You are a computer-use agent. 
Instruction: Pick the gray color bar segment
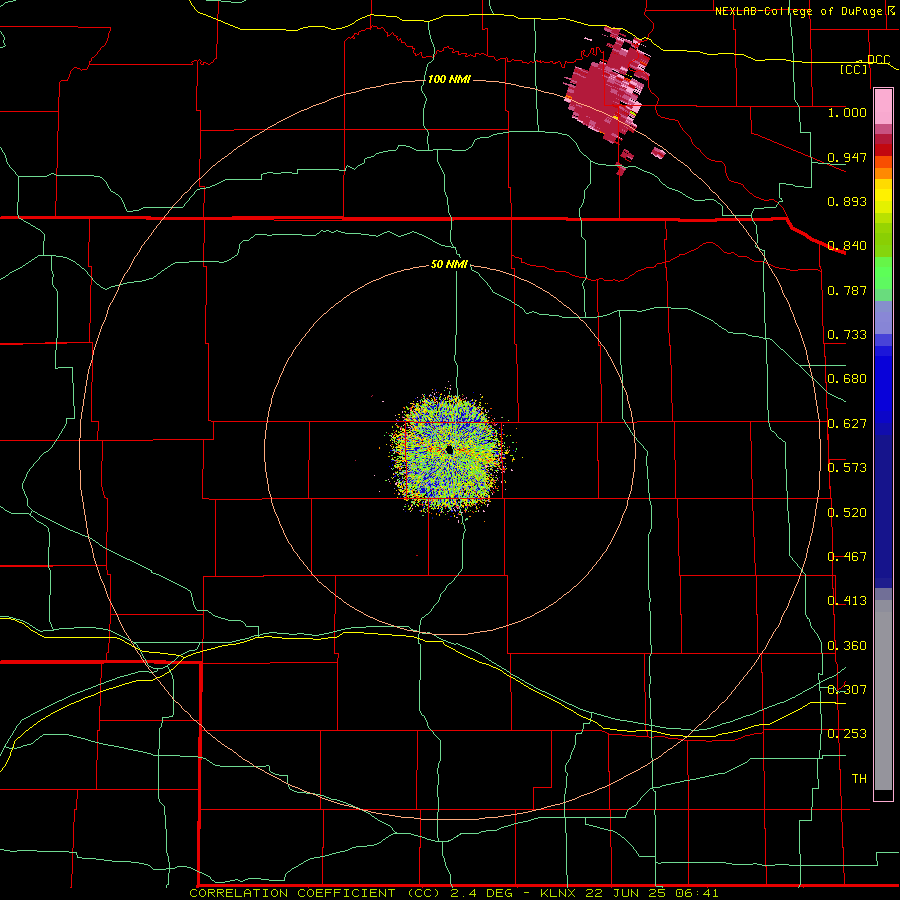tap(883, 695)
